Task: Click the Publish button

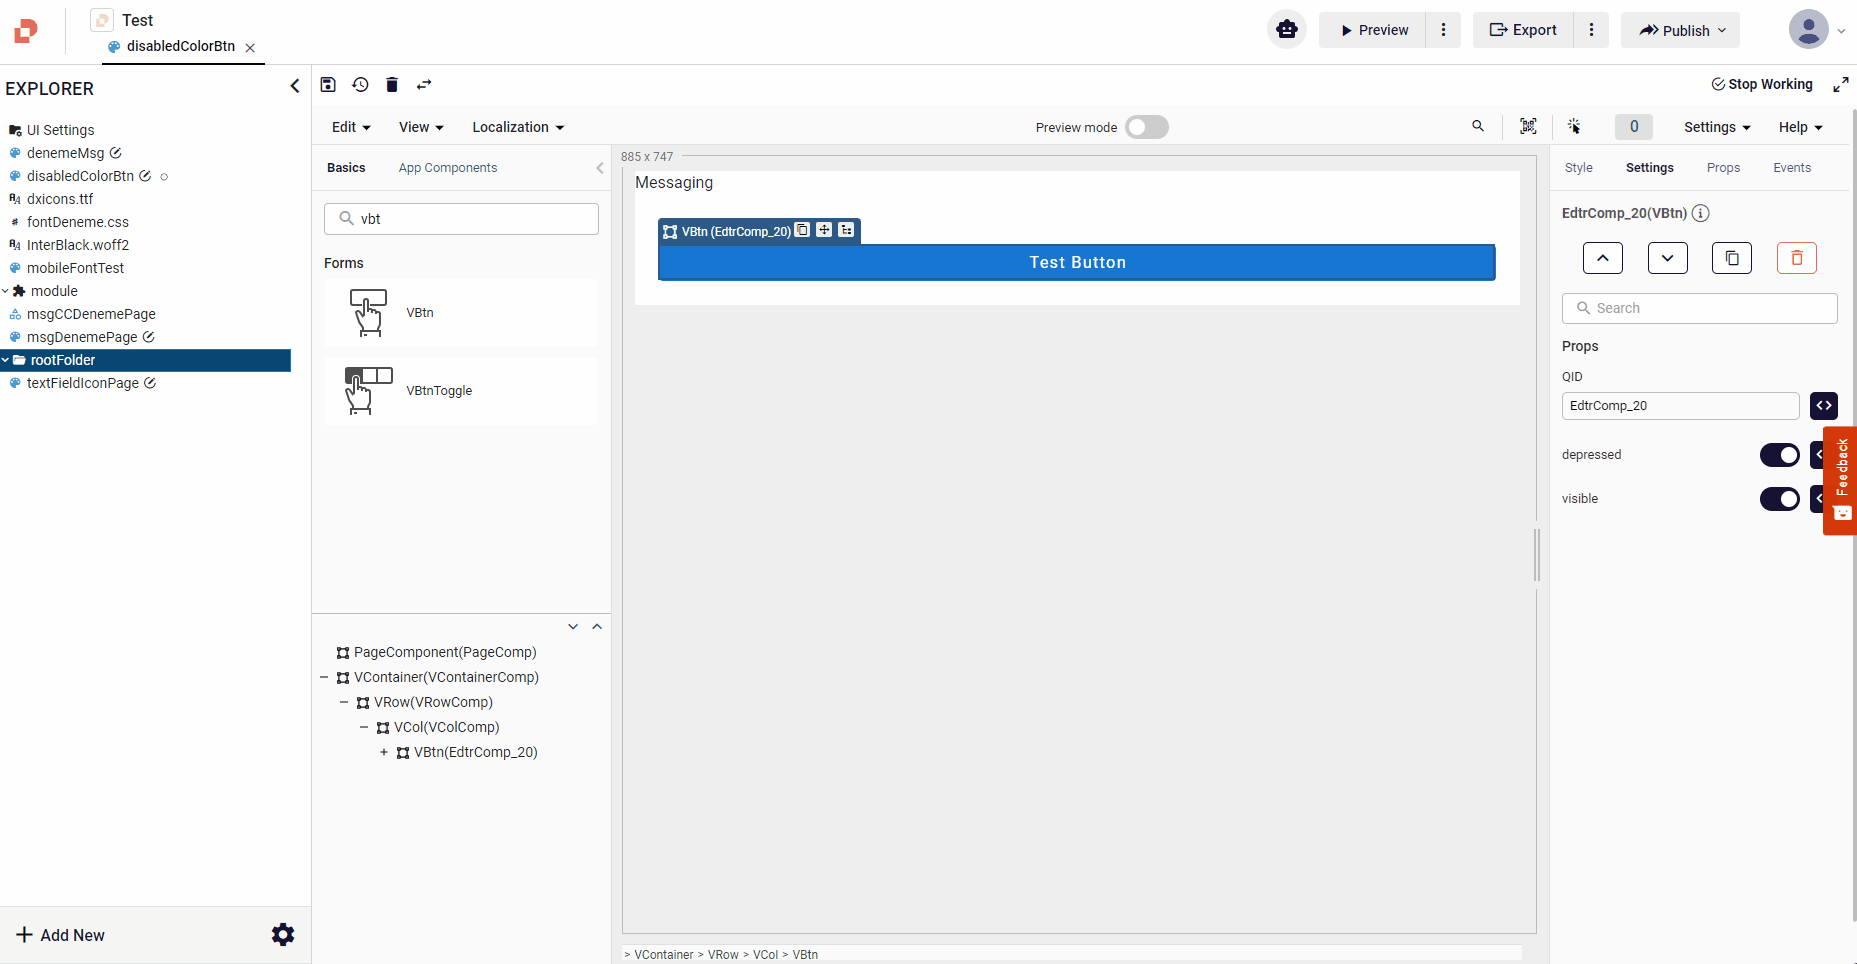Action: (x=1680, y=30)
